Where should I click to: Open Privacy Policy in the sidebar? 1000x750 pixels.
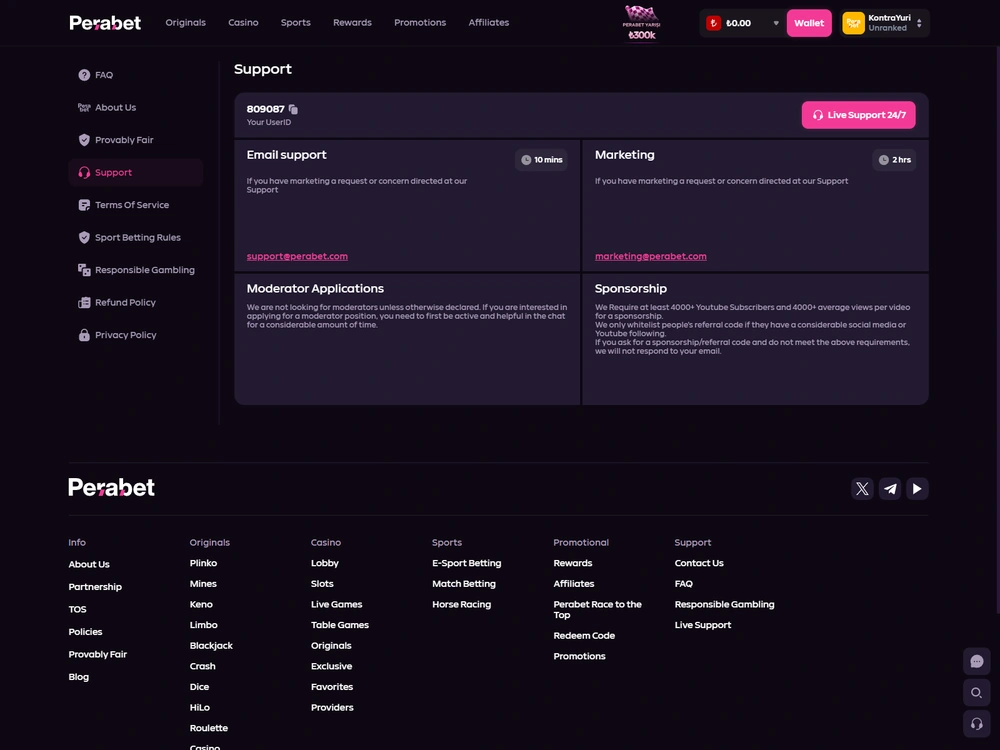136,335
